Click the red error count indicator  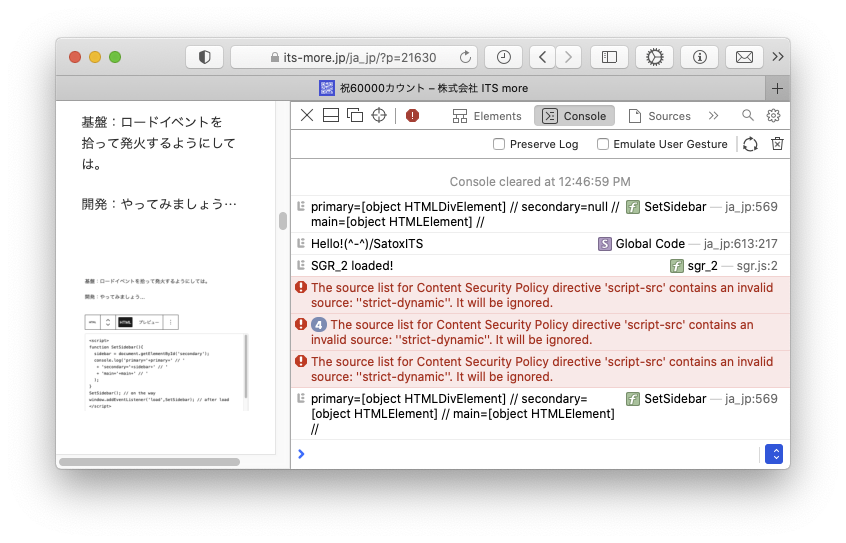(x=412, y=116)
